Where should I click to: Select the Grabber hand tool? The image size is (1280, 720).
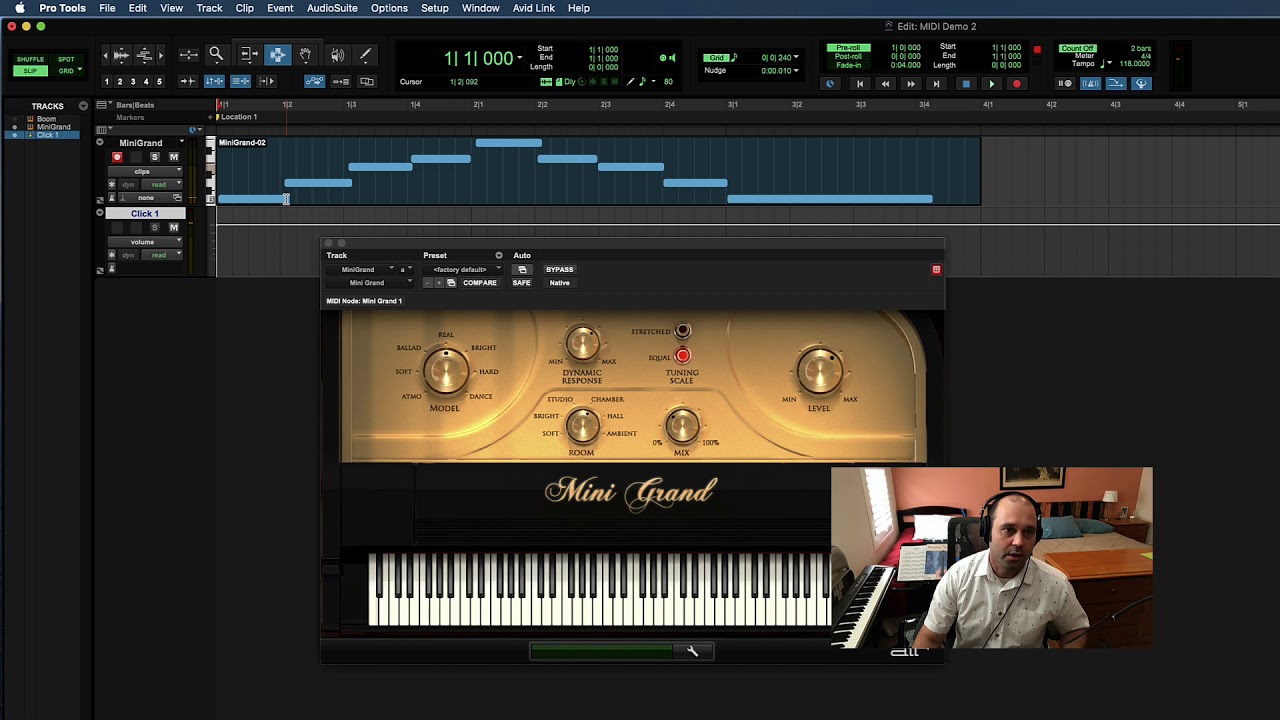(305, 55)
